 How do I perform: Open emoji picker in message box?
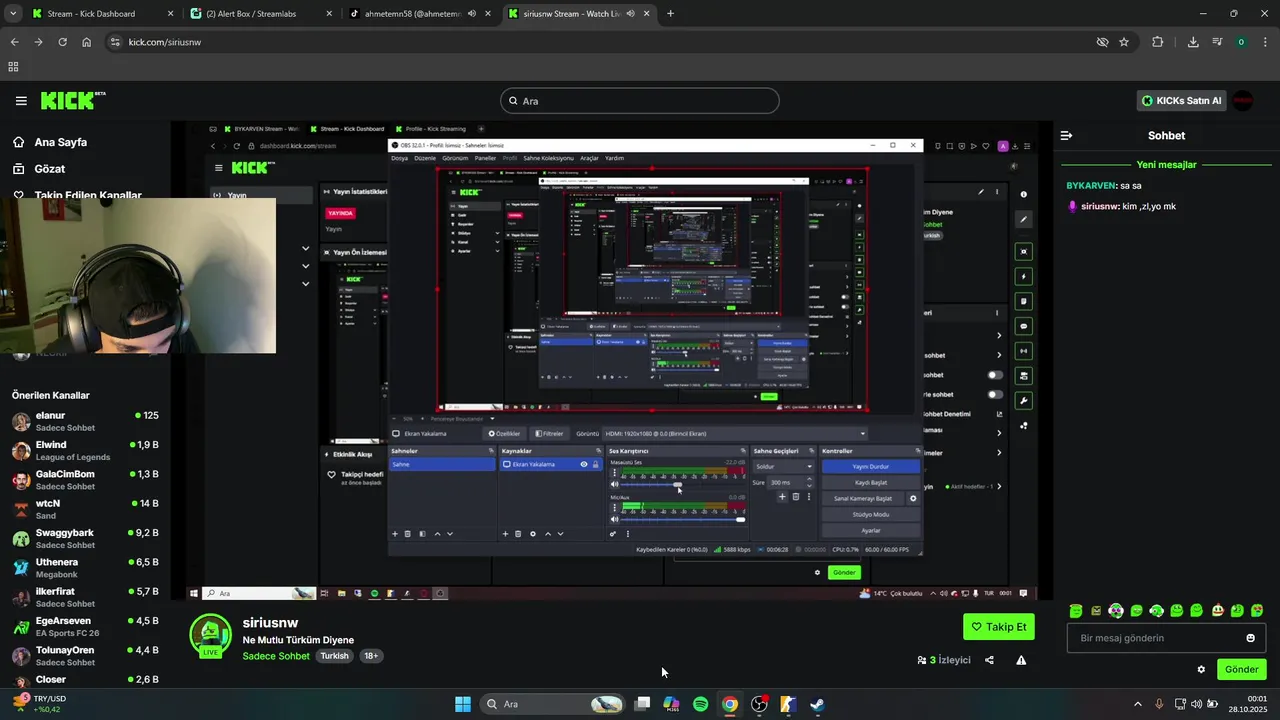(x=1250, y=638)
